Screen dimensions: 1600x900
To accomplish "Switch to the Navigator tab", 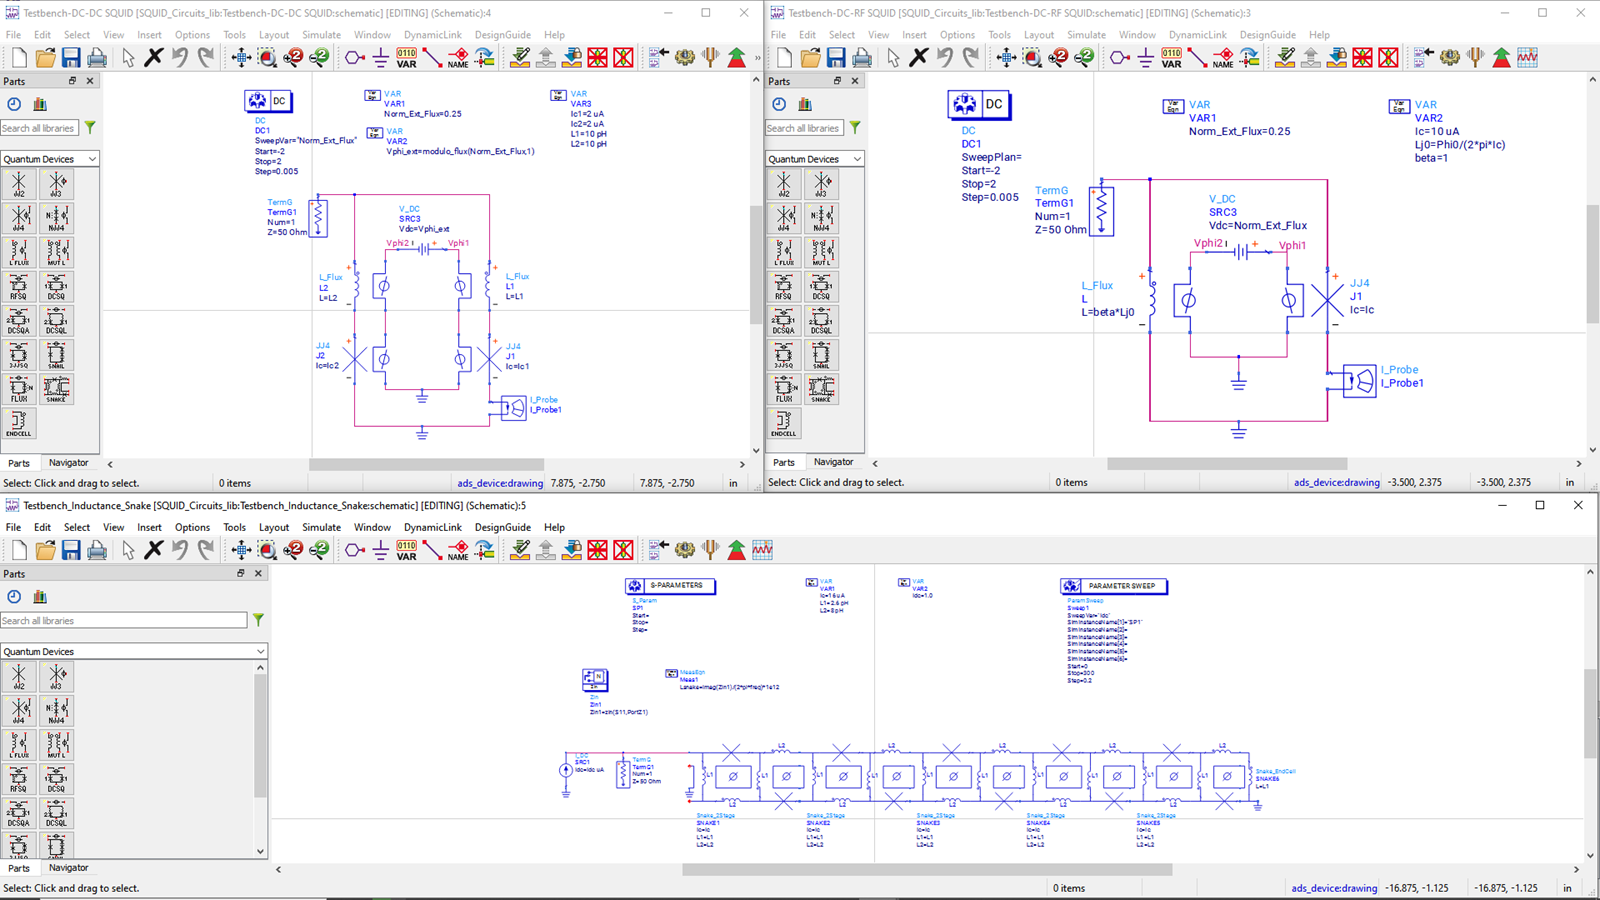I will 69,462.
